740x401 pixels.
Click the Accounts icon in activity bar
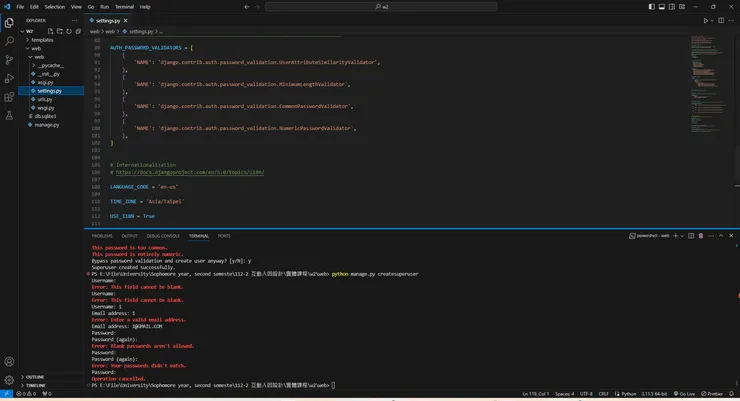click(x=10, y=361)
